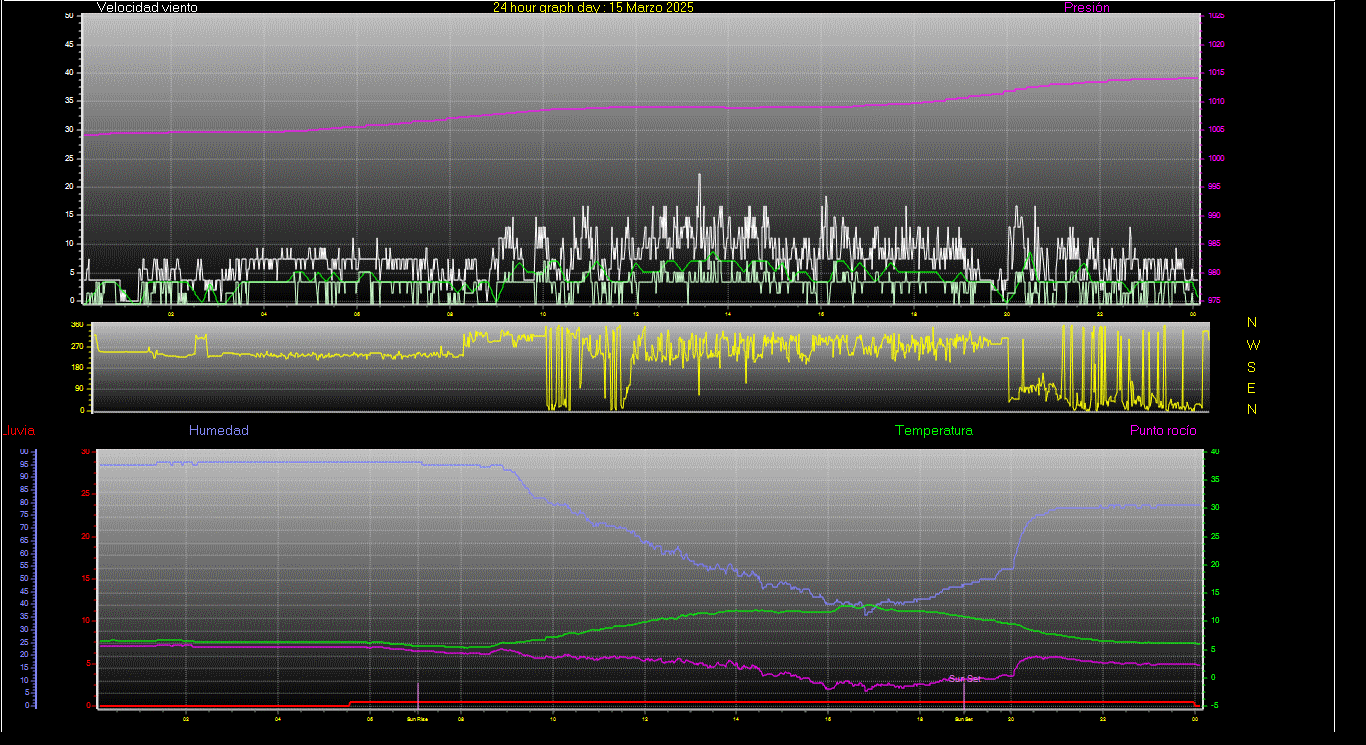Click the '1020' pressure axis value
Viewport: 1366px width, 745px height.
click(1216, 45)
